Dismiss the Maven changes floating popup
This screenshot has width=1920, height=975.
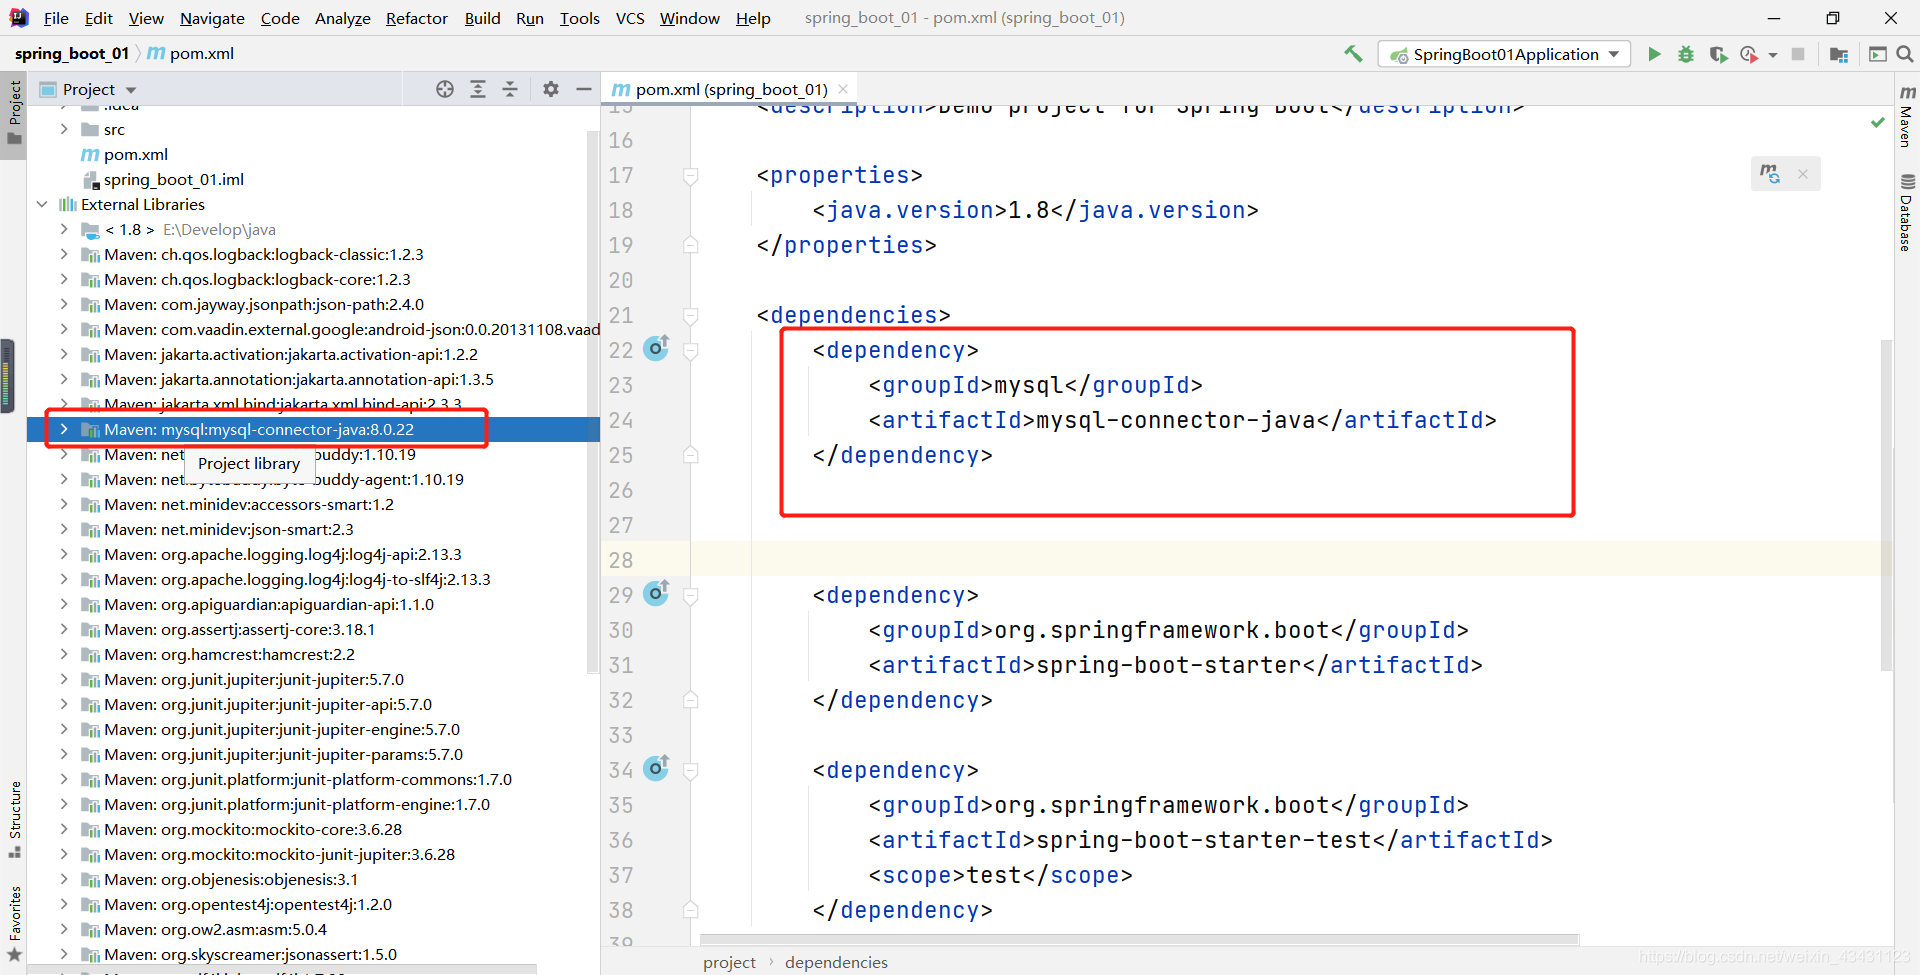1803,174
